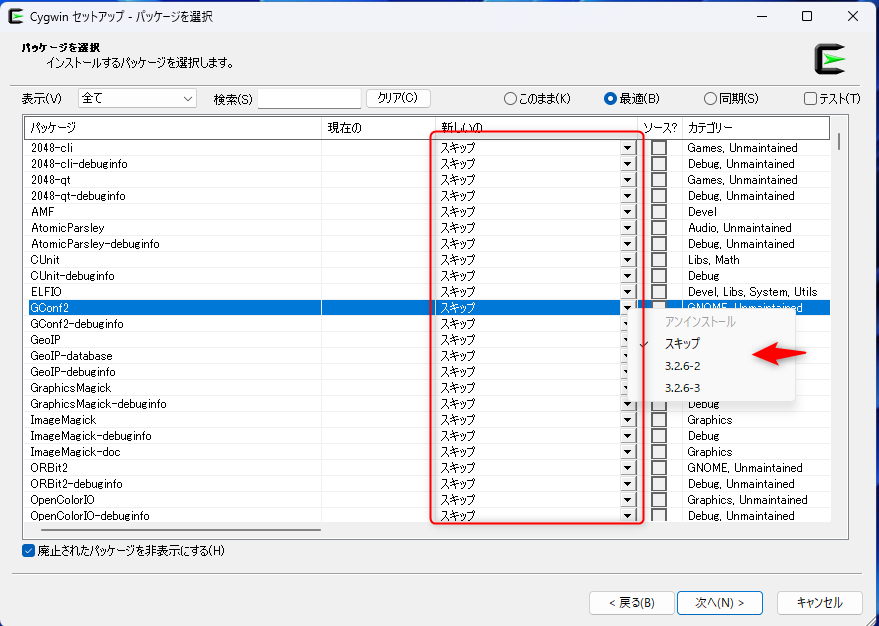
Task: Enable the テスト(T) checkbox
Action: pos(811,99)
